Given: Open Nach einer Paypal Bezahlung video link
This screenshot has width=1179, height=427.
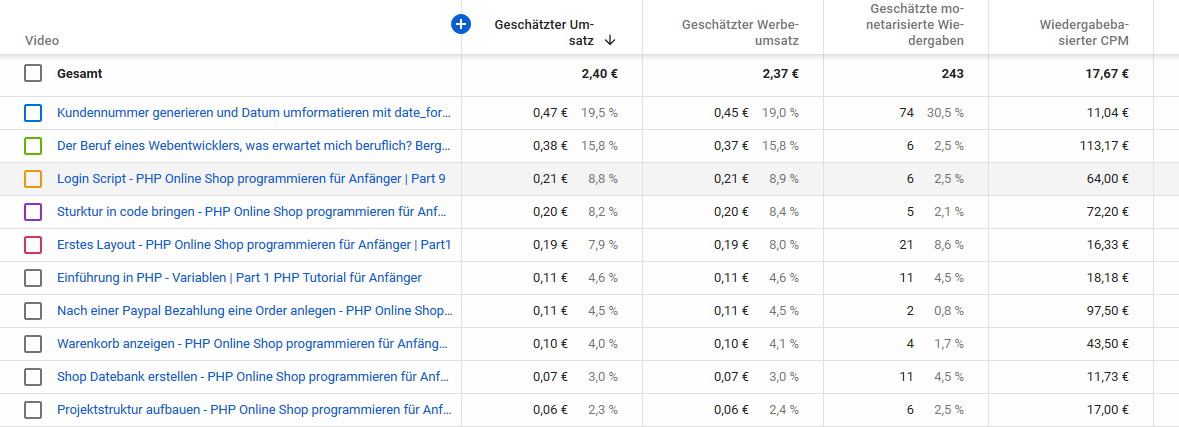Looking at the screenshot, I should [x=254, y=311].
